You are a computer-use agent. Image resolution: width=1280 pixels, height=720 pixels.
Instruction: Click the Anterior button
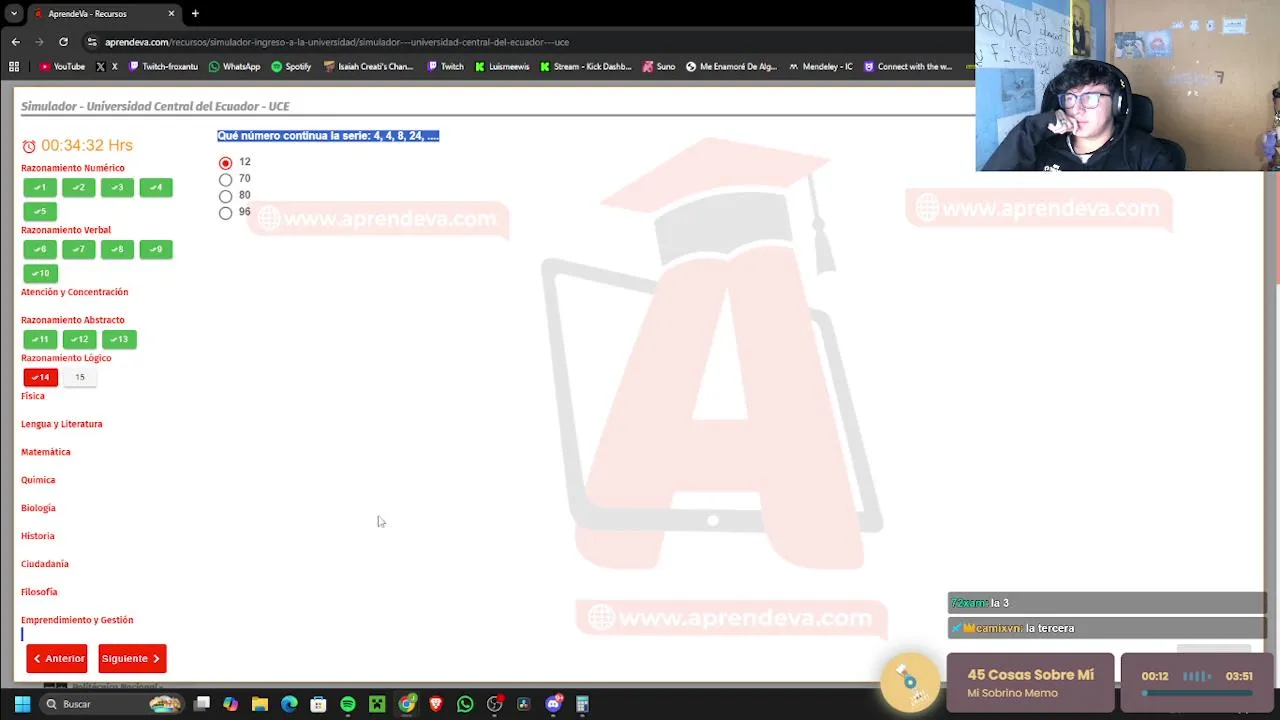point(57,658)
